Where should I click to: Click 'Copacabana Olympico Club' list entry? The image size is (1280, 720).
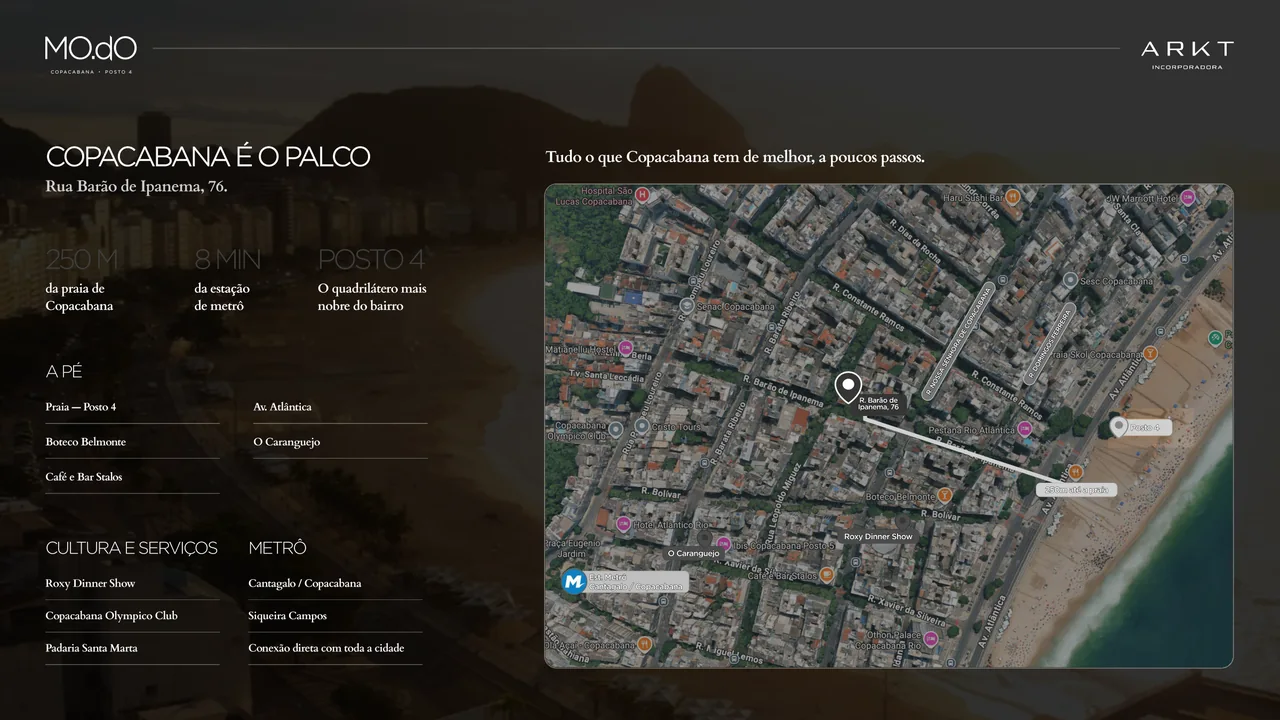112,616
